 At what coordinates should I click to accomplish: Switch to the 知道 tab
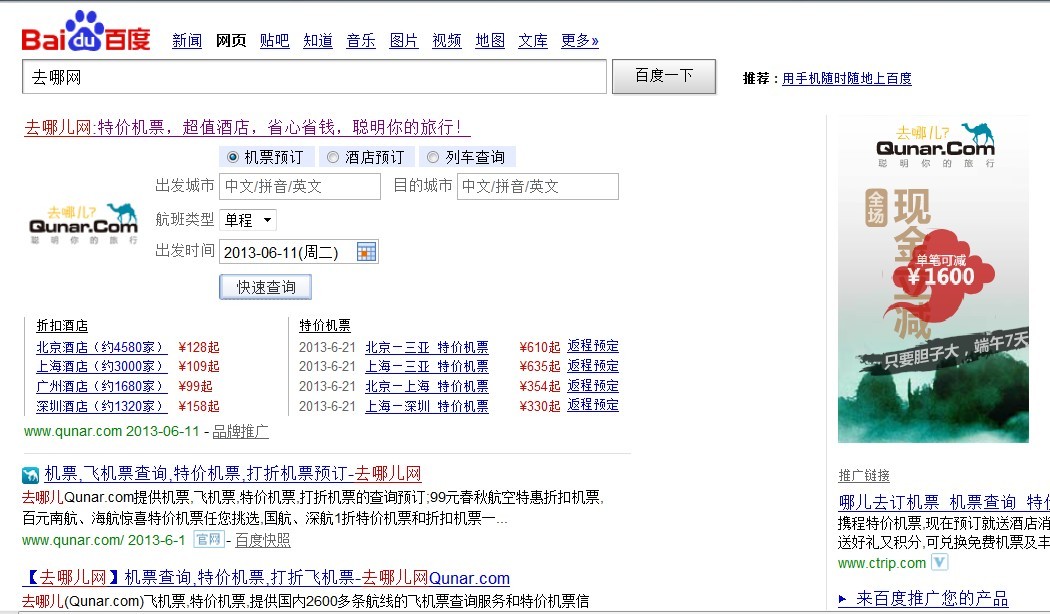click(x=318, y=41)
